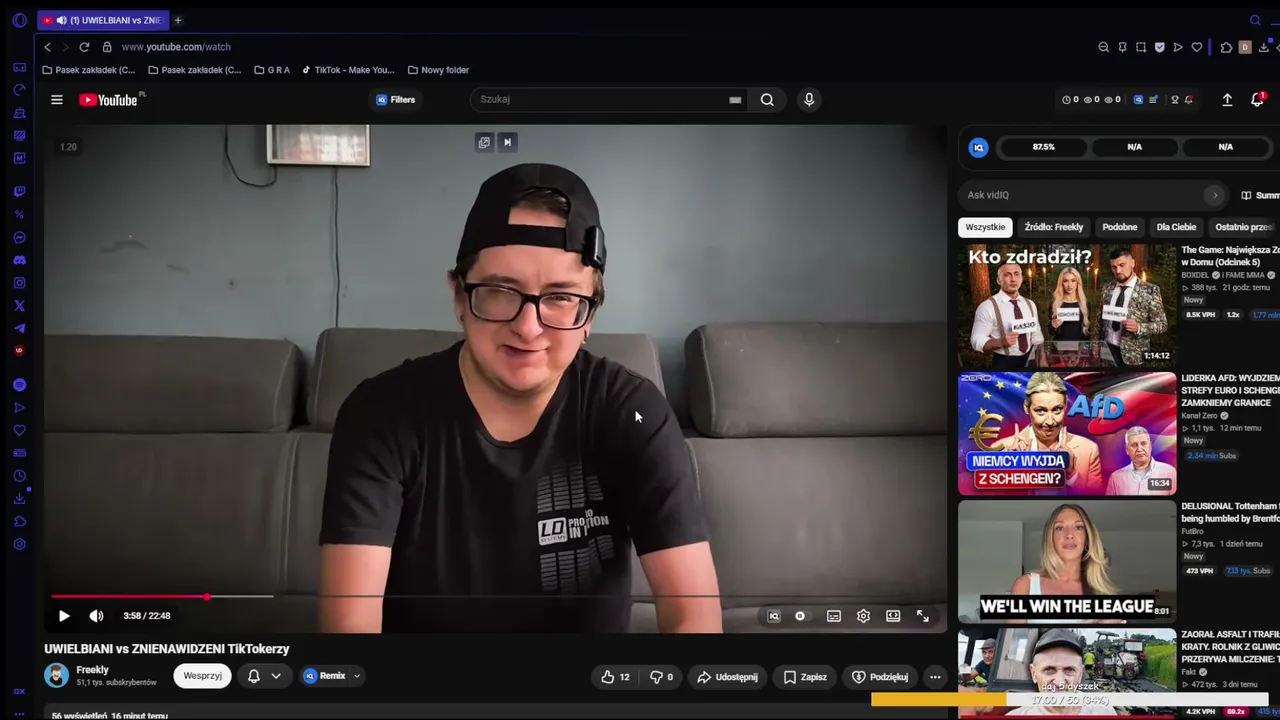Image resolution: width=1280 pixels, height=720 pixels.
Task: Select the UWIELBIANI vs ZNIENAWIDZENI browser tab
Action: (104, 20)
